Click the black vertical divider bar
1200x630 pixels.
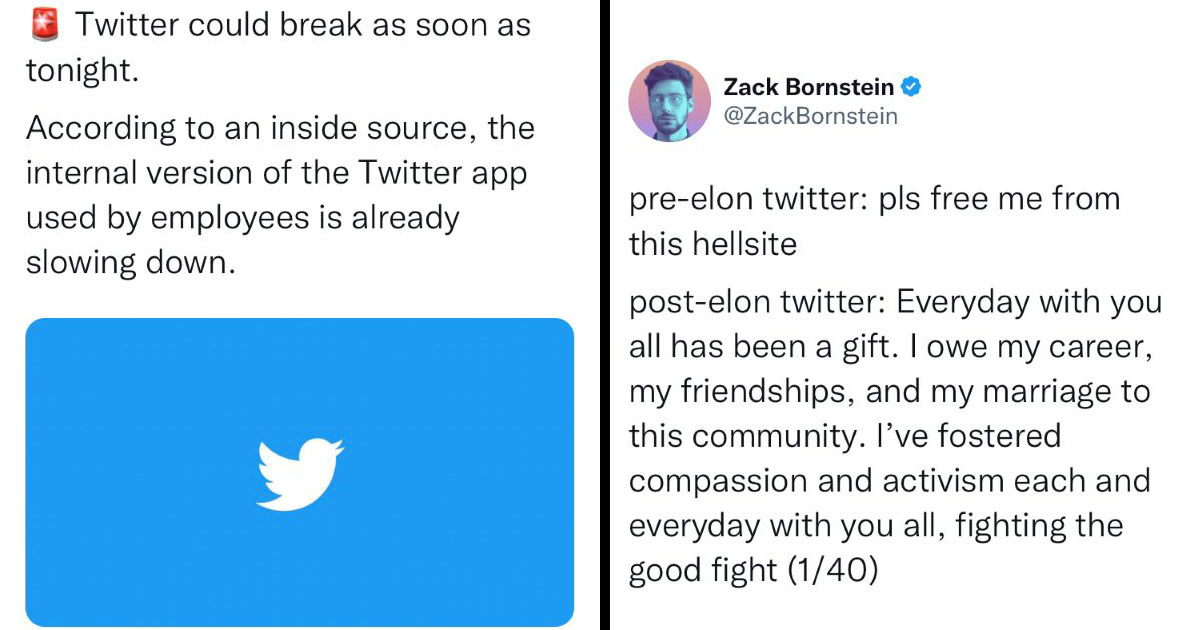click(603, 315)
